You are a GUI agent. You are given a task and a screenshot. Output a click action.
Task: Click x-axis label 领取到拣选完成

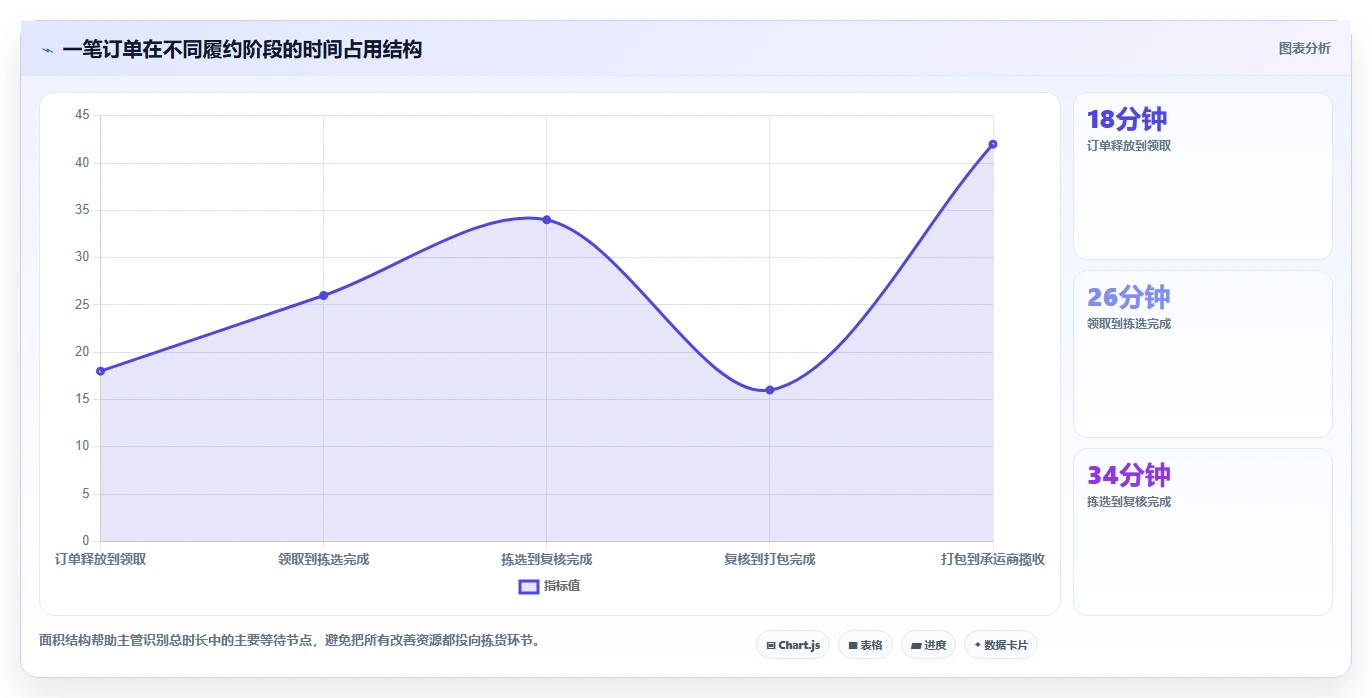pos(323,559)
